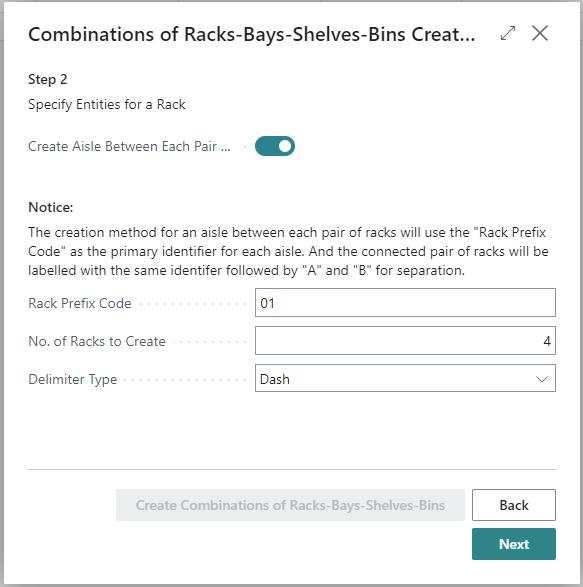Select the No. of Racks to Create field
The width and height of the screenshot is (583, 587).
click(405, 341)
